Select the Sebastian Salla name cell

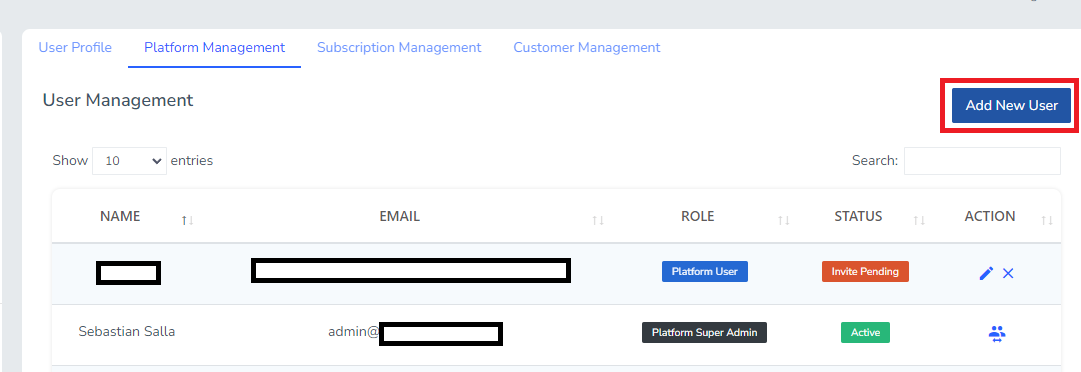click(x=127, y=331)
